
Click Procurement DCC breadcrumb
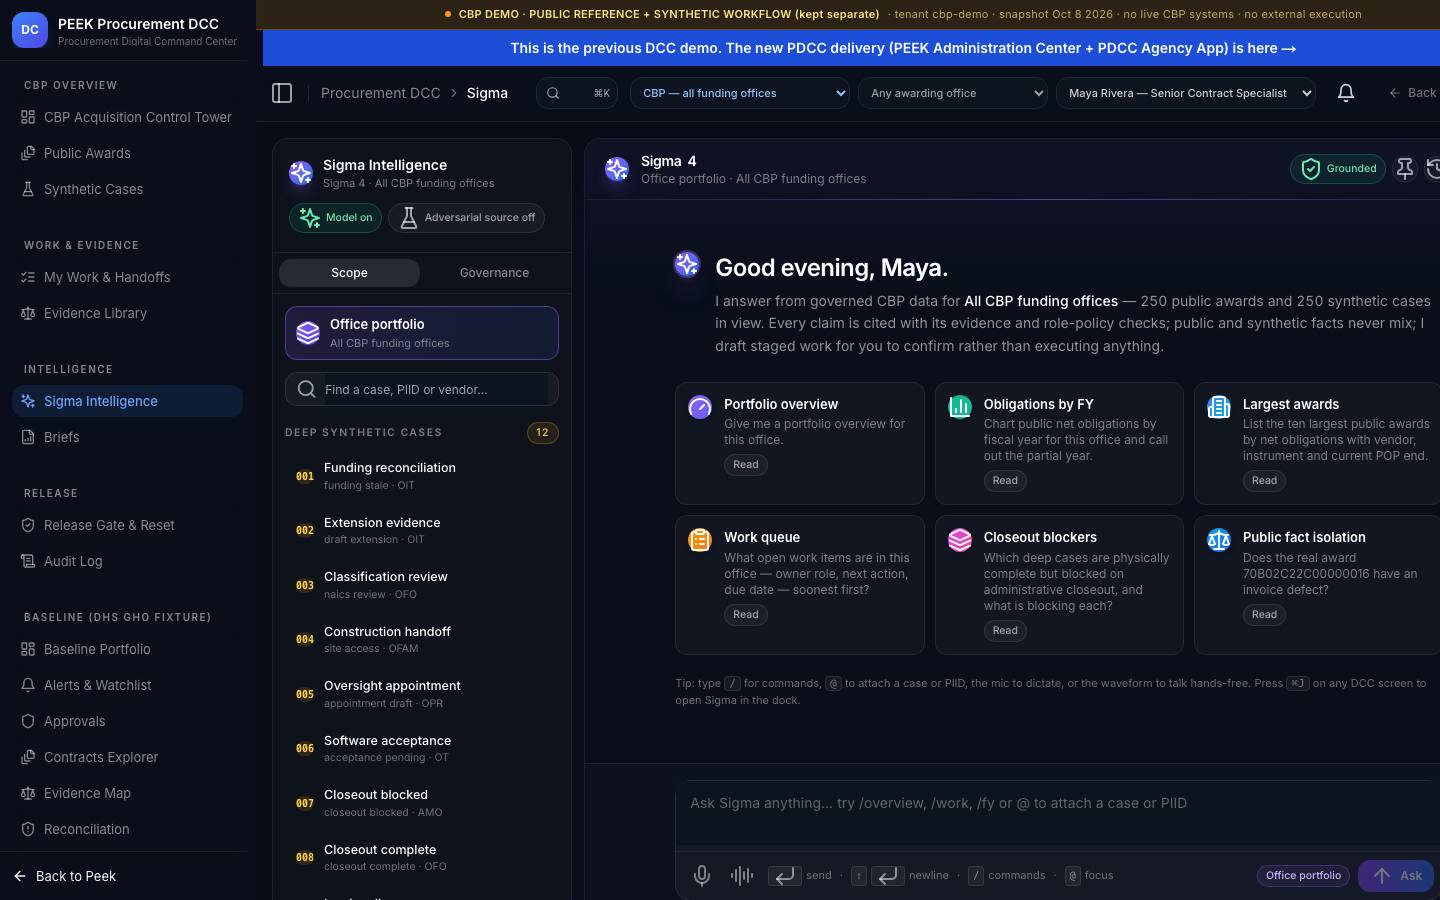click(x=380, y=93)
